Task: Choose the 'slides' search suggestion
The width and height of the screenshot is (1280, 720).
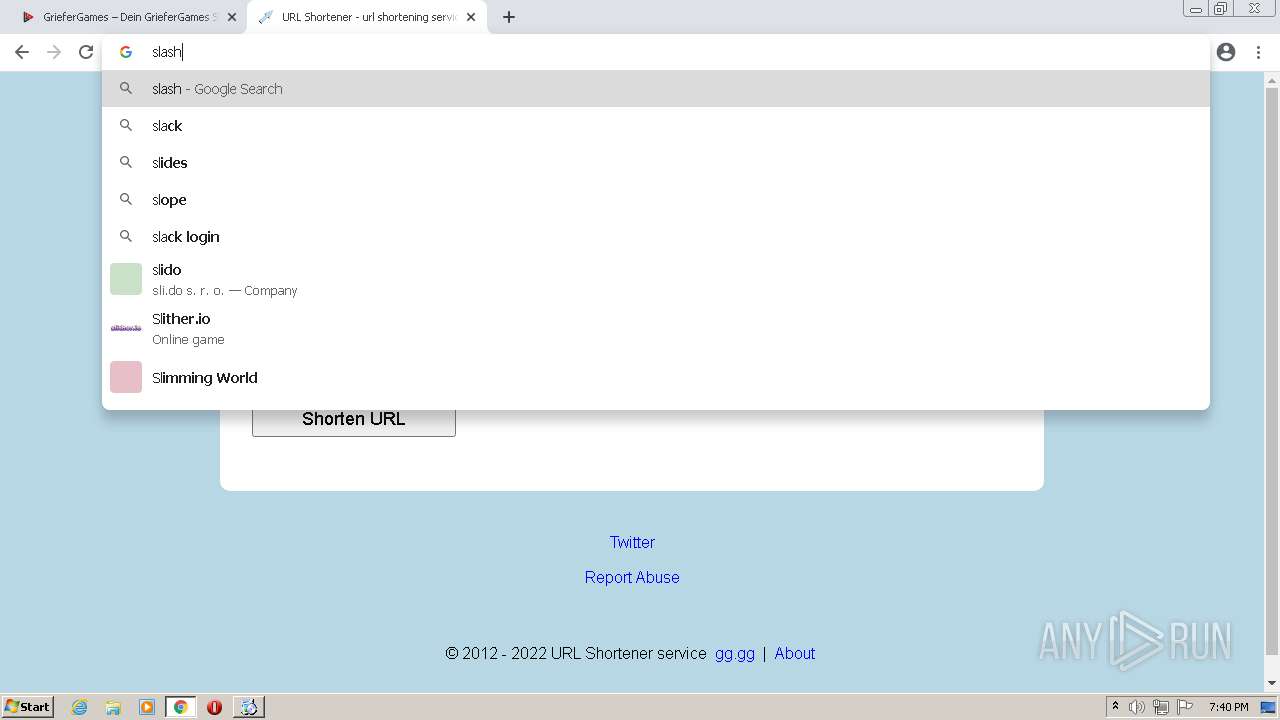Action: pyautogui.click(x=656, y=163)
